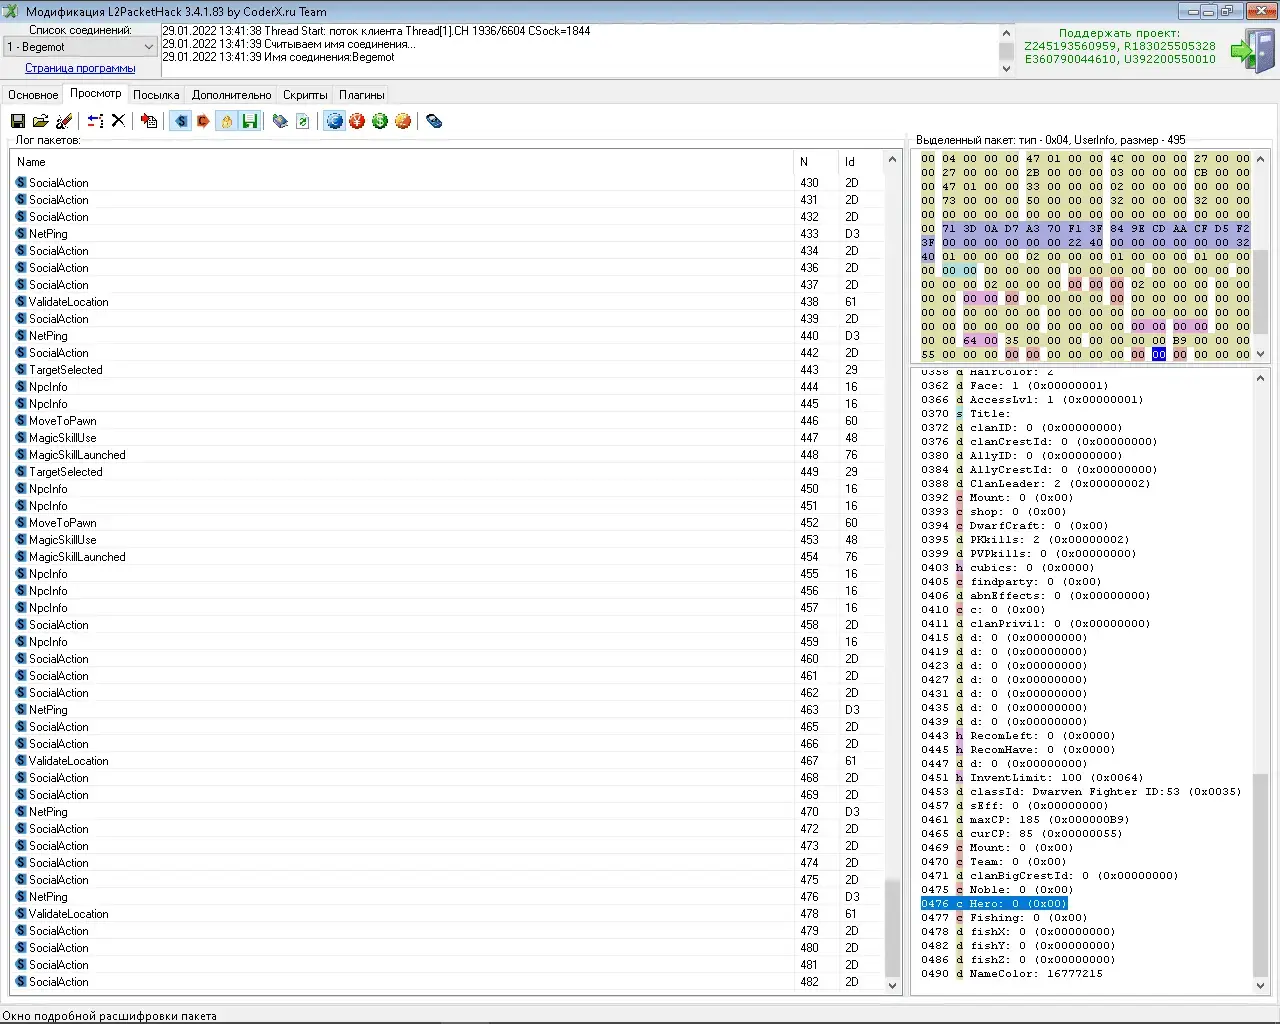Click the hex dump scroll-up arrow

coord(1261,159)
